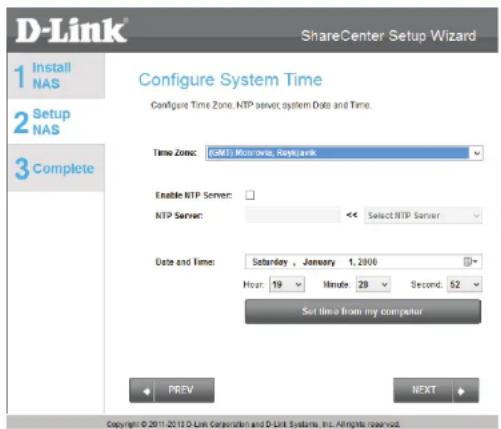Viewport: 501px width, 429px height.
Task: Click the << transfer NTP server arrows
Action: (352, 215)
